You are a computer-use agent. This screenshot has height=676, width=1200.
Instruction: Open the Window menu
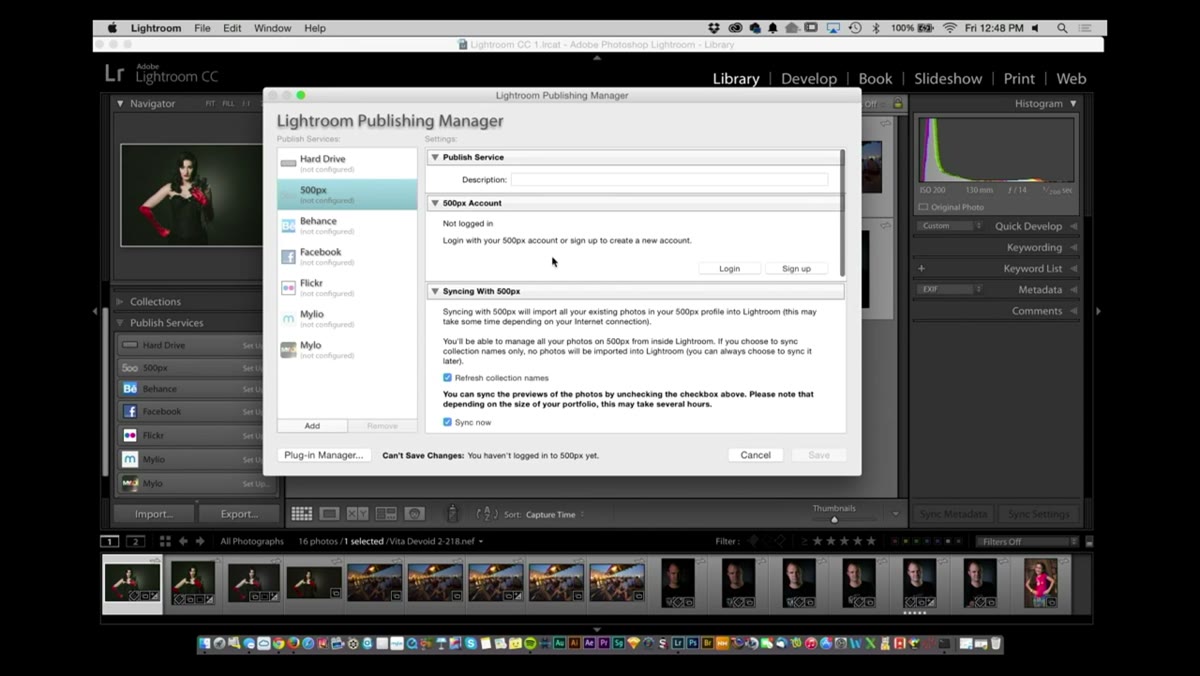tap(272, 28)
